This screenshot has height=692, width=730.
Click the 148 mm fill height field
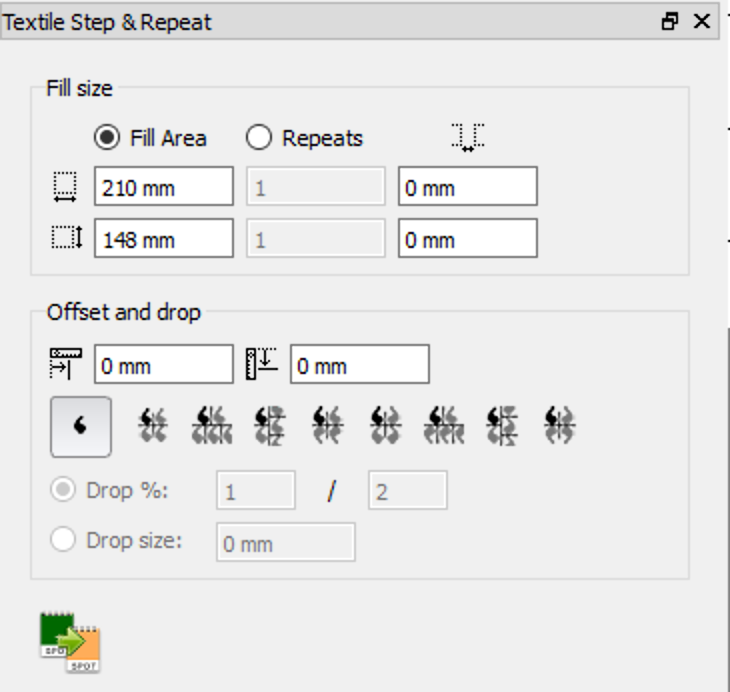(x=164, y=238)
